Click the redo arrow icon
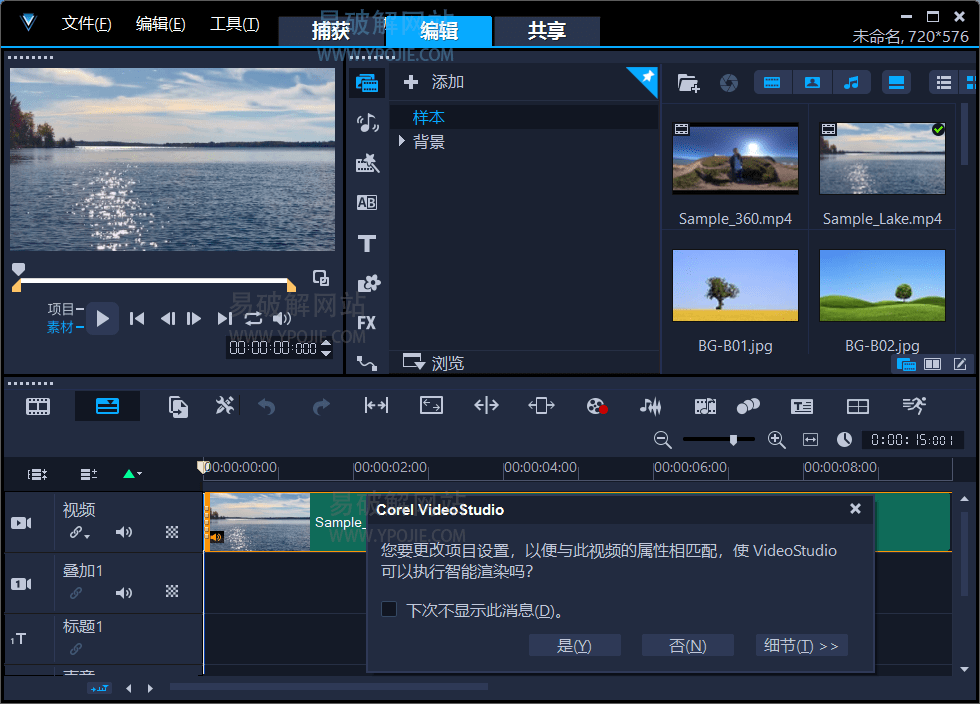 [321, 407]
